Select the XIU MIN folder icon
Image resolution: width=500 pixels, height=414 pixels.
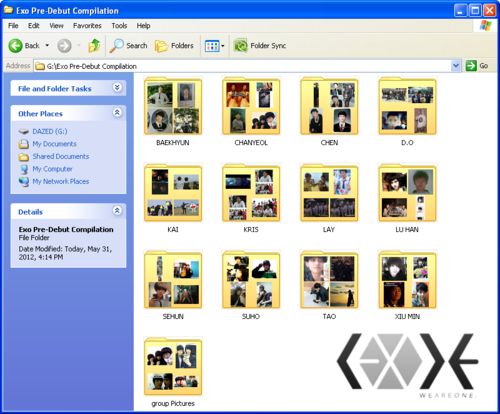[407, 280]
